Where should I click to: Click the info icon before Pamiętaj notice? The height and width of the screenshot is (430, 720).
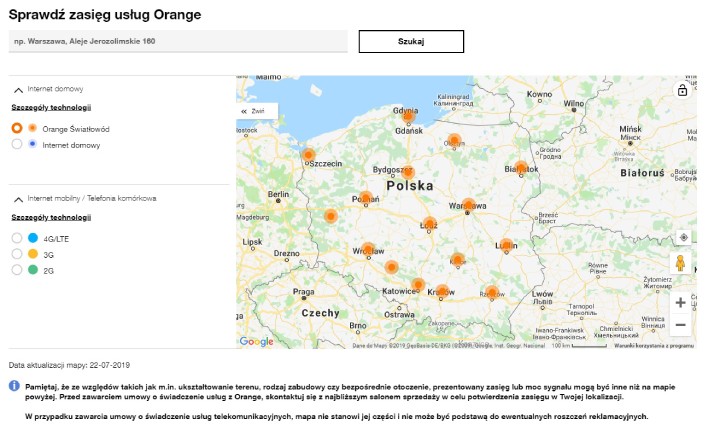[14, 385]
